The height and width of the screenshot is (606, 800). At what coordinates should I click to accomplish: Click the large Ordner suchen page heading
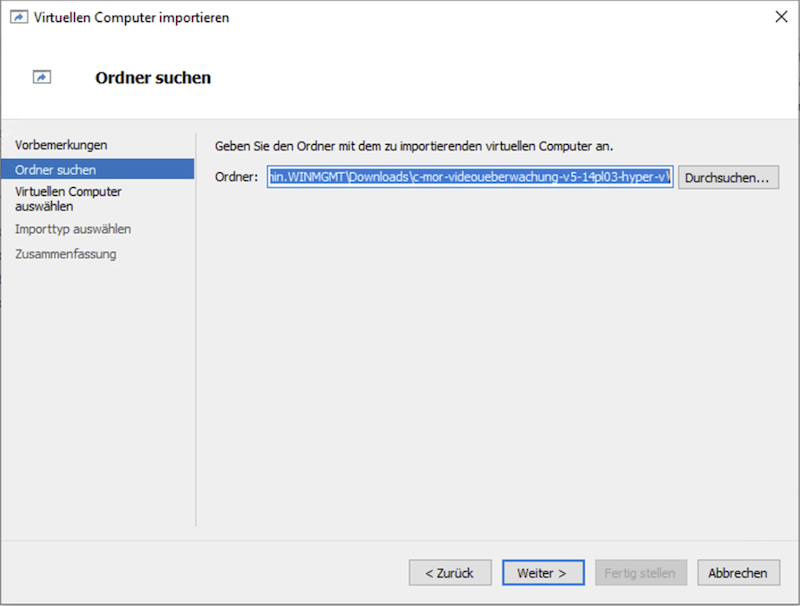coord(153,78)
